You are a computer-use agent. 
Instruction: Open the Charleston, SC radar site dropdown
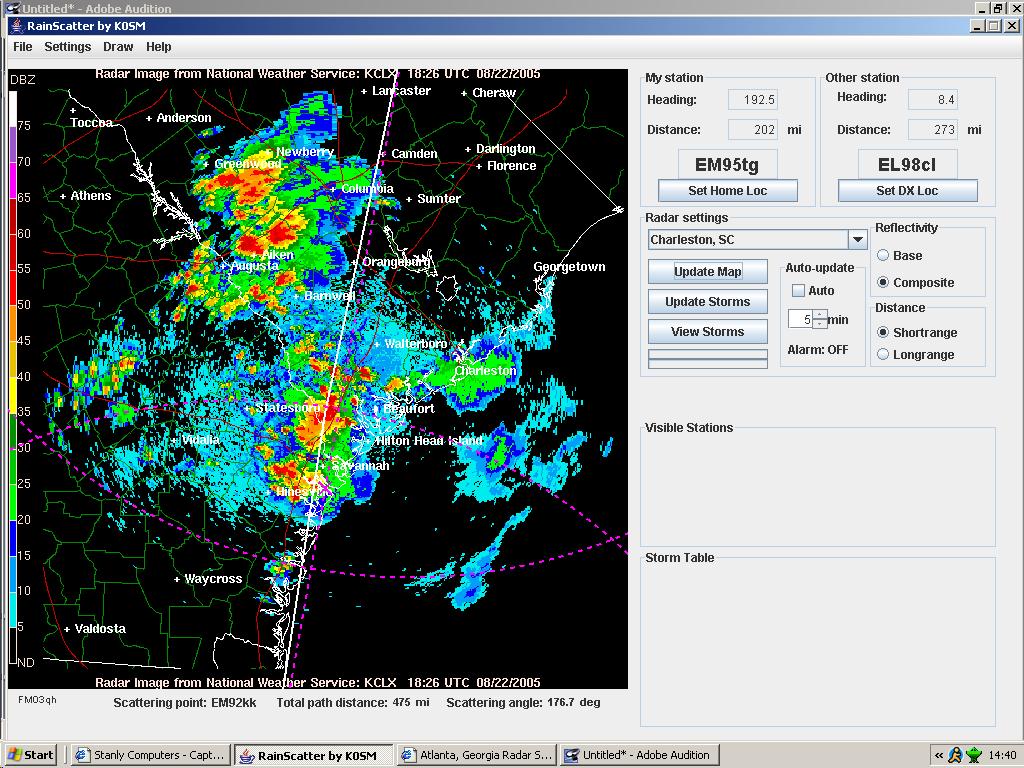tap(857, 240)
